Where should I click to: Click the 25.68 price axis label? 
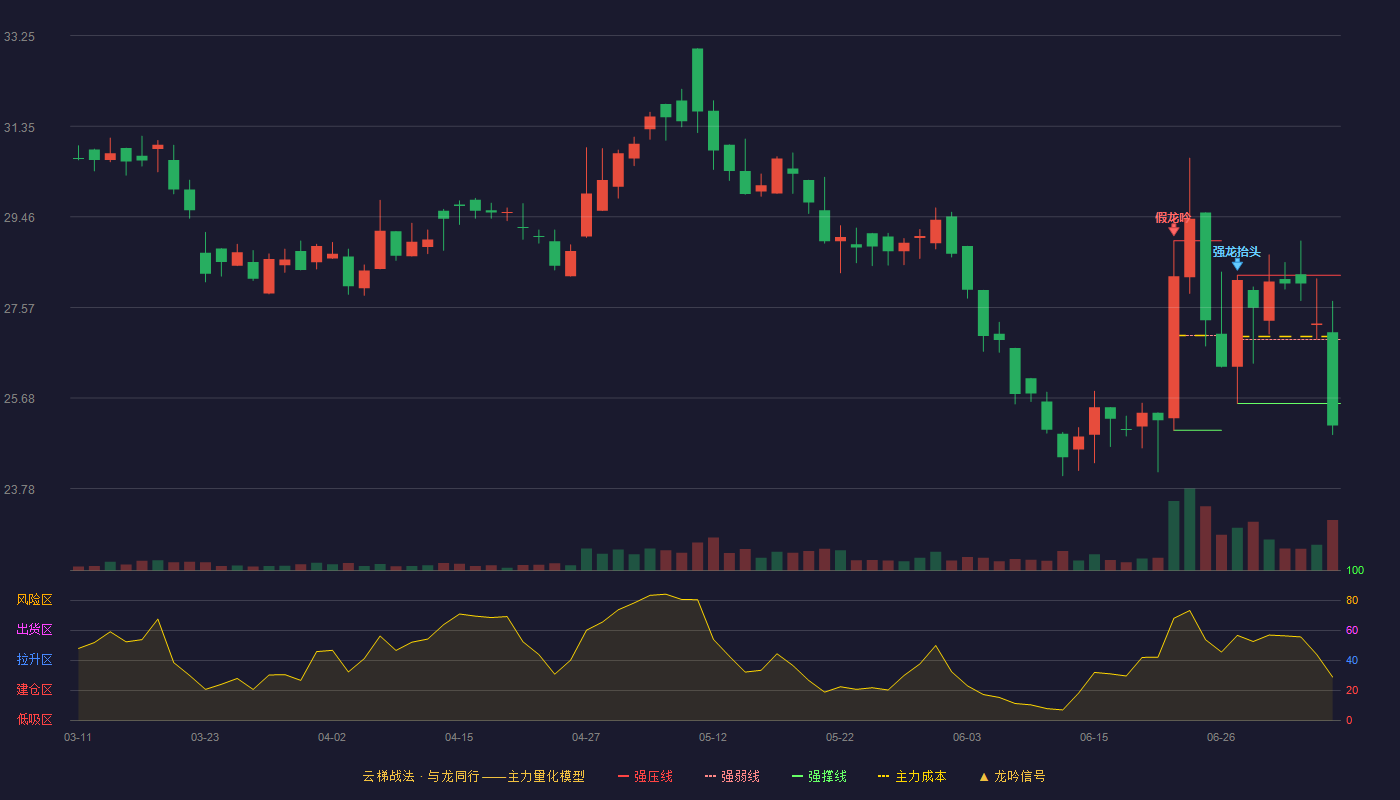point(19,398)
